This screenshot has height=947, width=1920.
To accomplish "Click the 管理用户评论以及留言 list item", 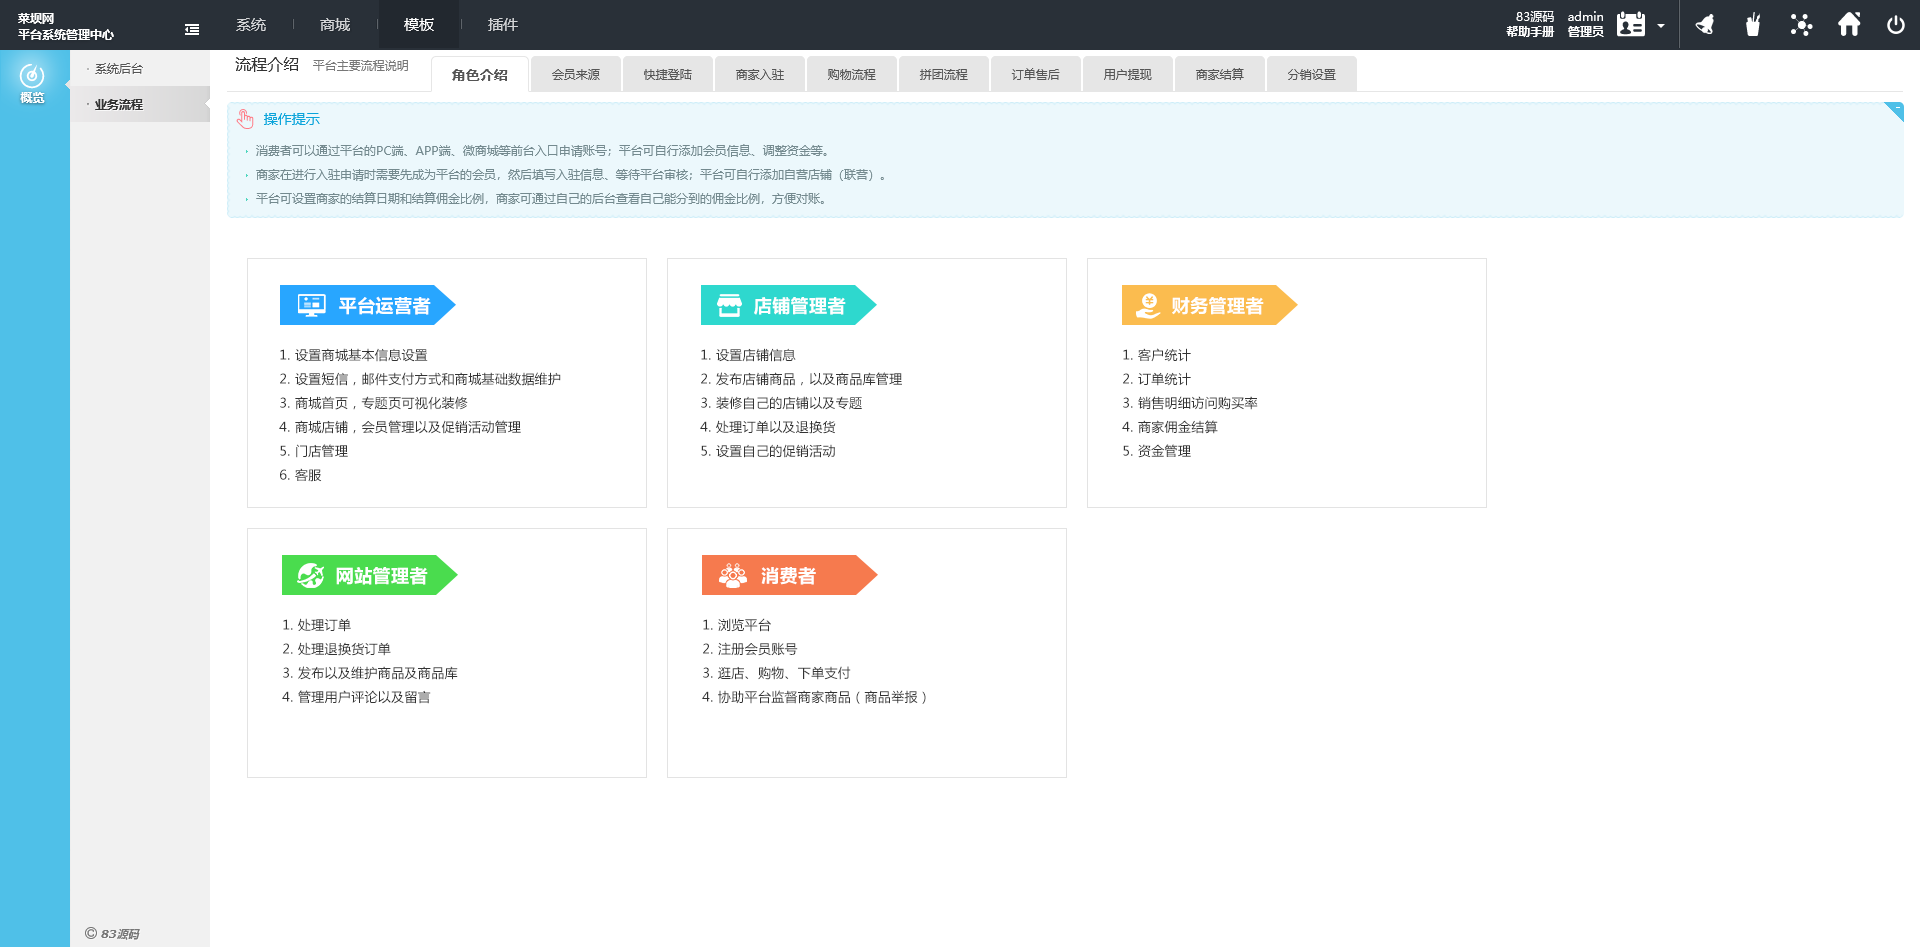I will tap(356, 697).
